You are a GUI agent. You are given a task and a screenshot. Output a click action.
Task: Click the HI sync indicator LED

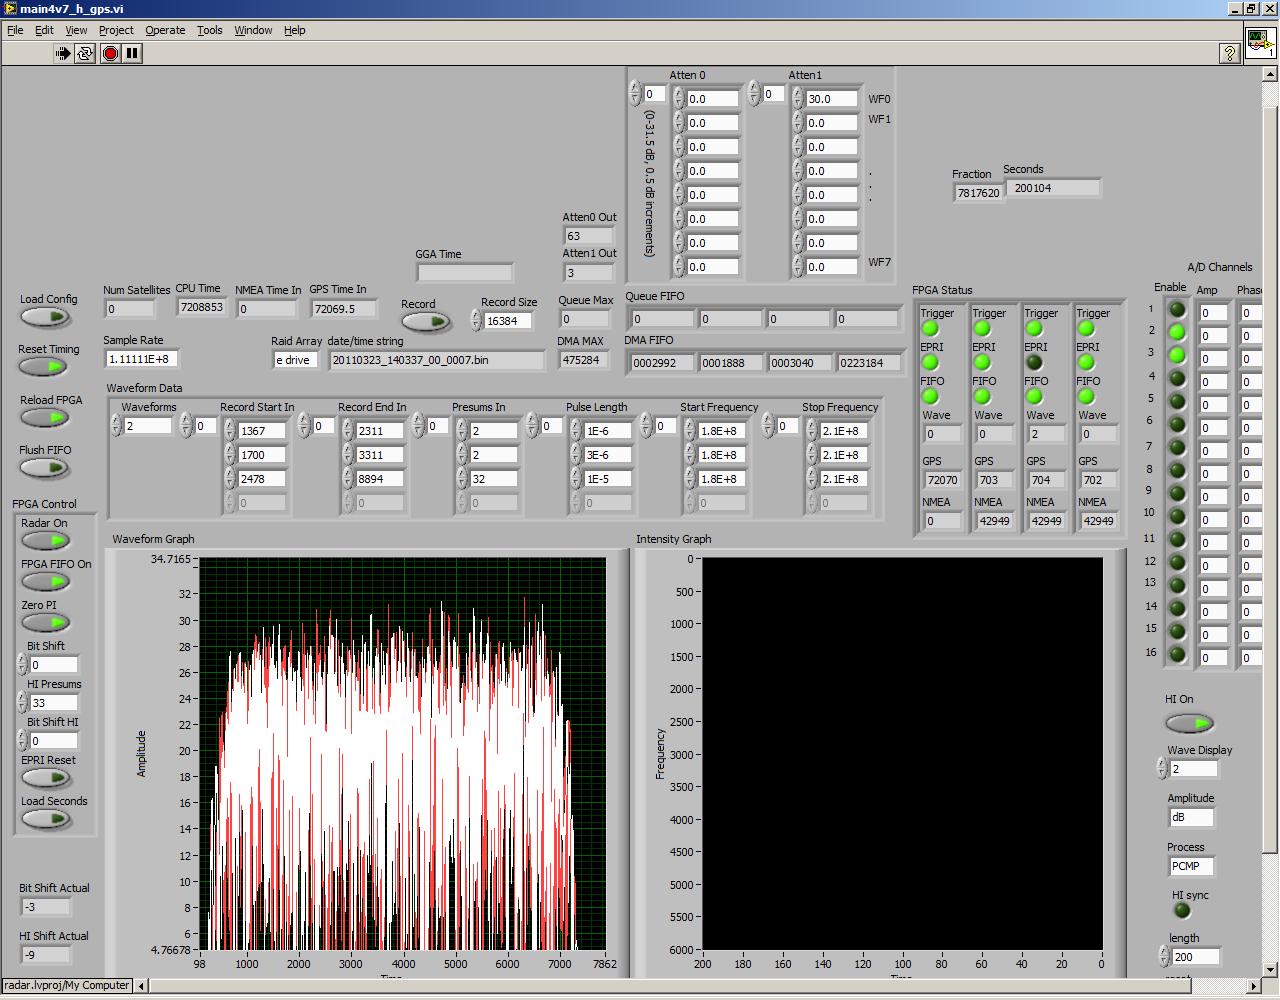click(x=1182, y=911)
